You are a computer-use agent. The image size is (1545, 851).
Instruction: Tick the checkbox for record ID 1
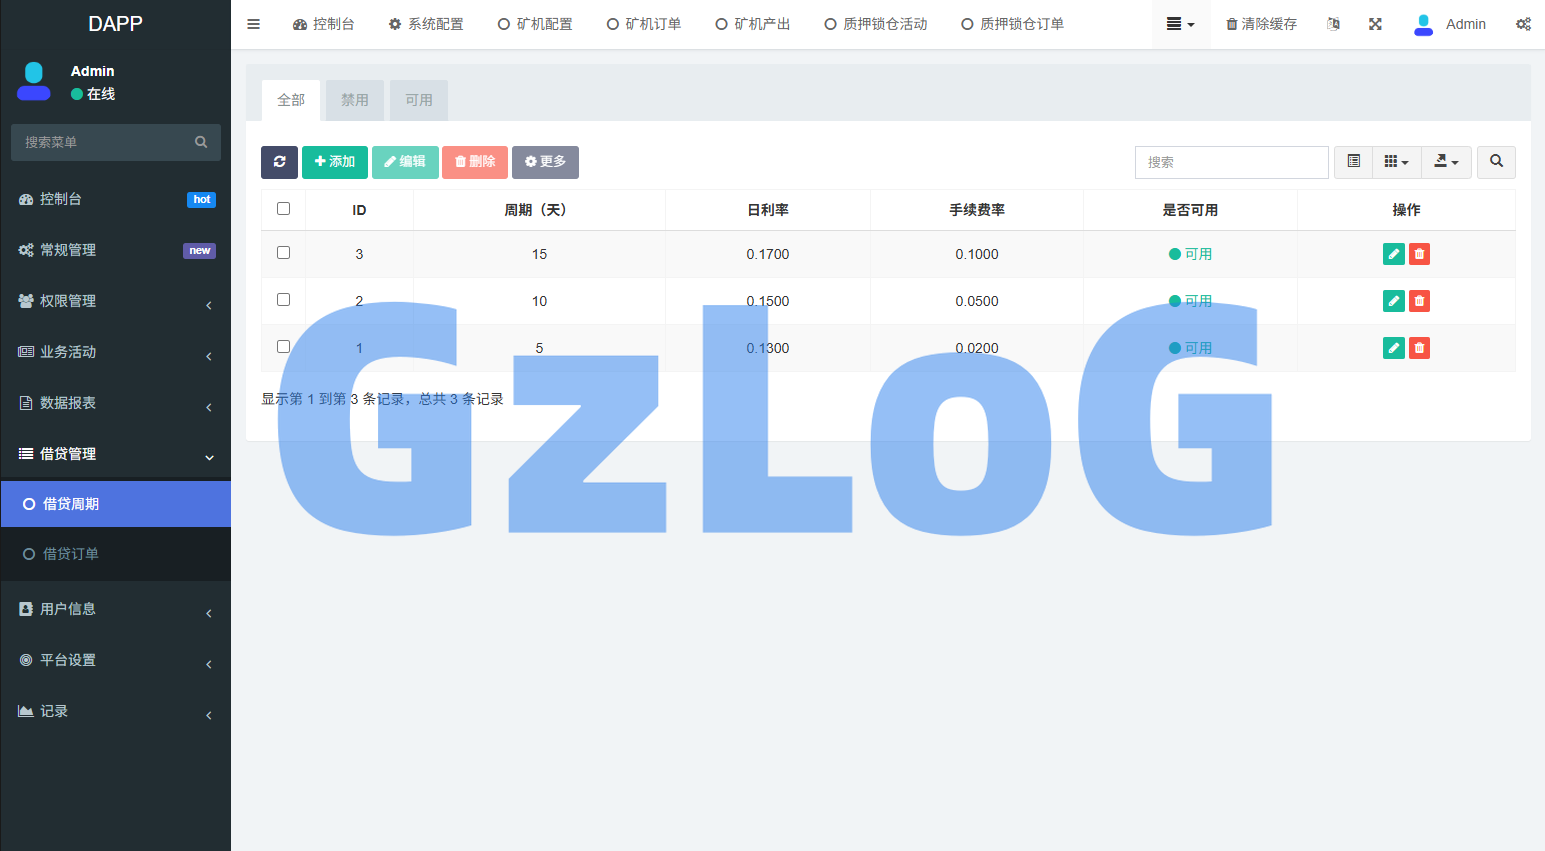(x=283, y=347)
